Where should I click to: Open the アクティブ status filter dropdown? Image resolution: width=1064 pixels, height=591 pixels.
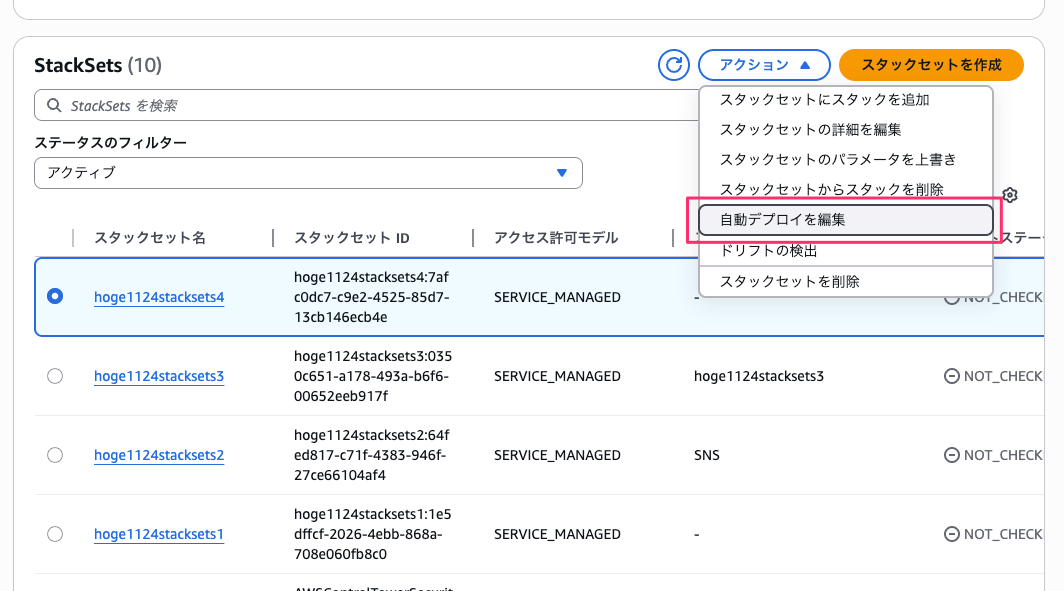(308, 172)
